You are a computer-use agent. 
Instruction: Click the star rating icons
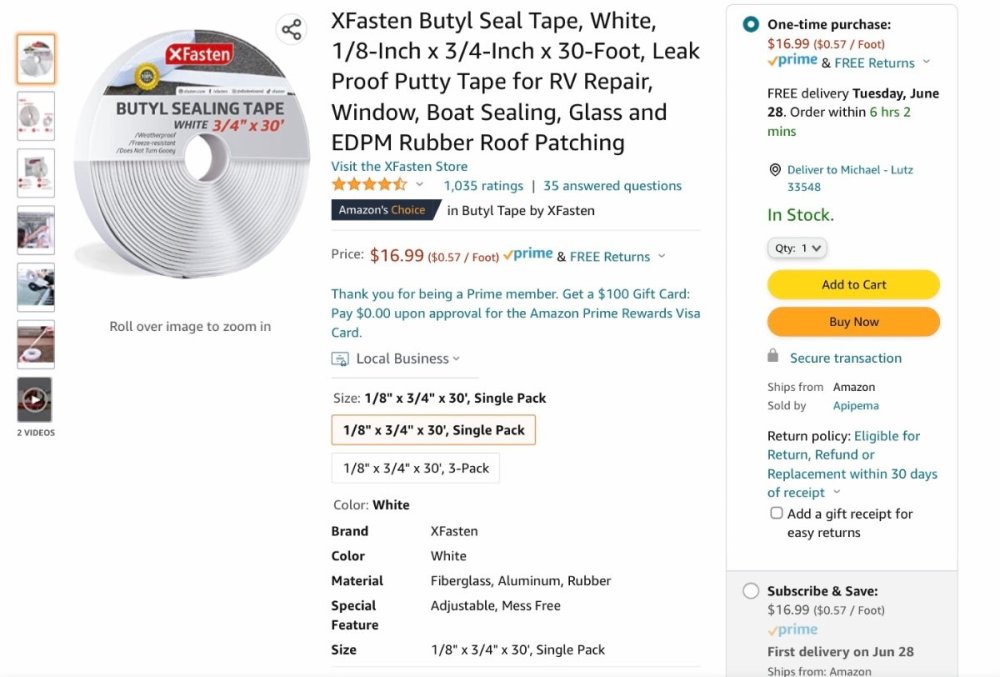[369, 185]
